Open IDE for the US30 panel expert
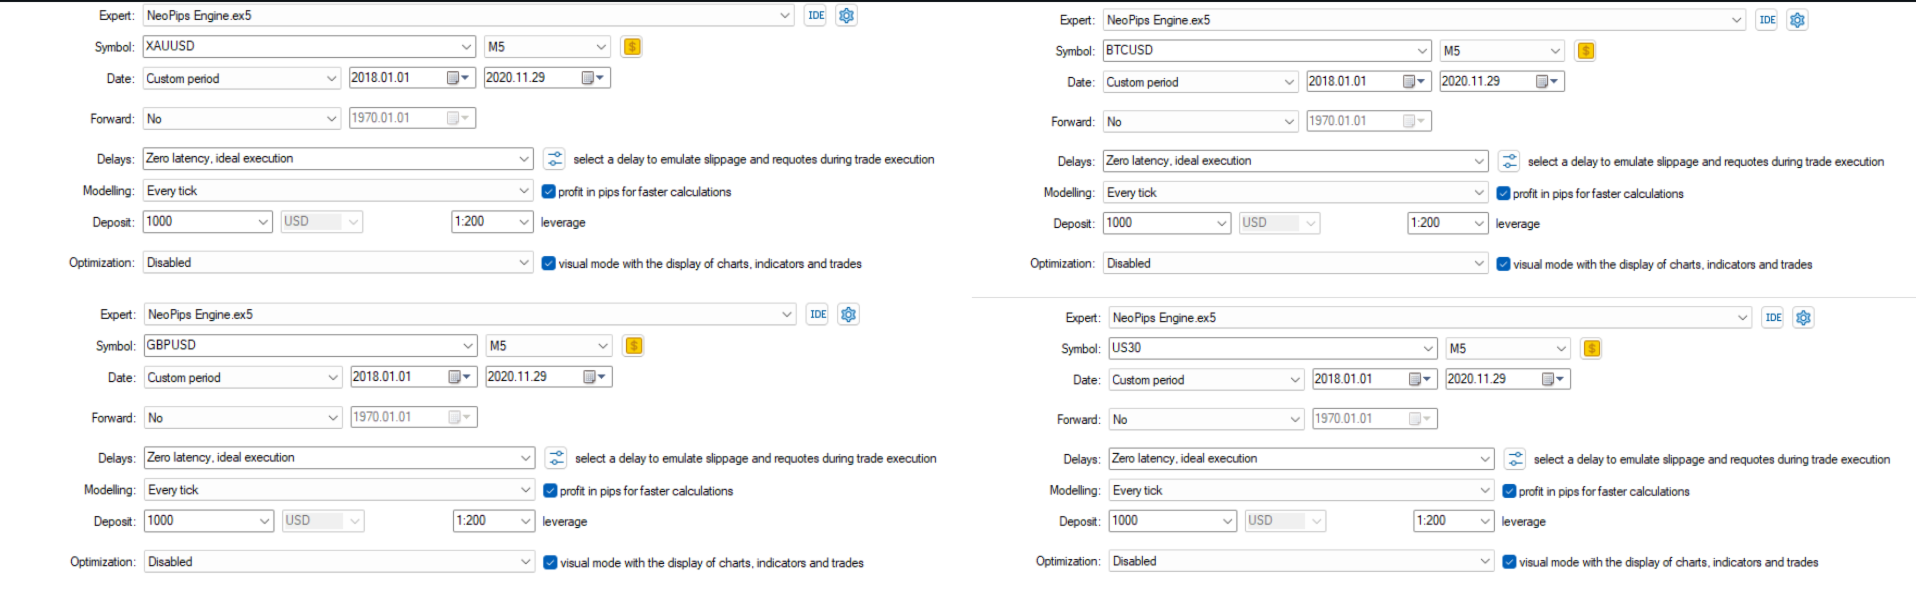Image resolution: width=1916 pixels, height=592 pixels. tap(1774, 318)
